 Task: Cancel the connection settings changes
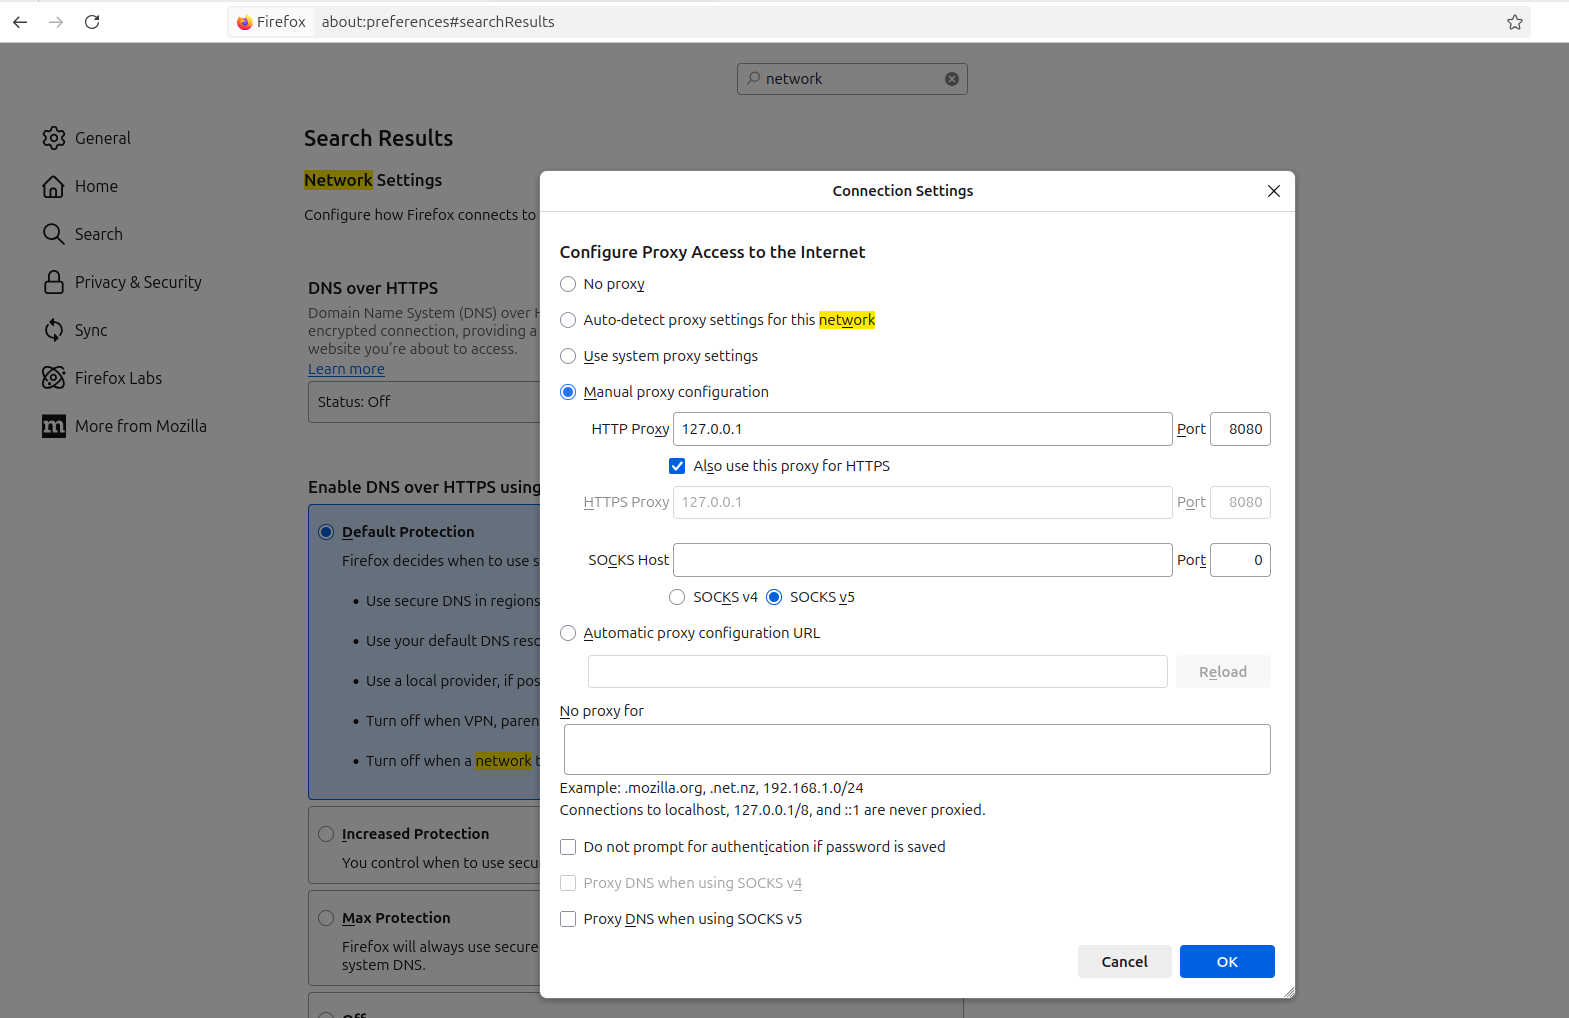coord(1124,961)
